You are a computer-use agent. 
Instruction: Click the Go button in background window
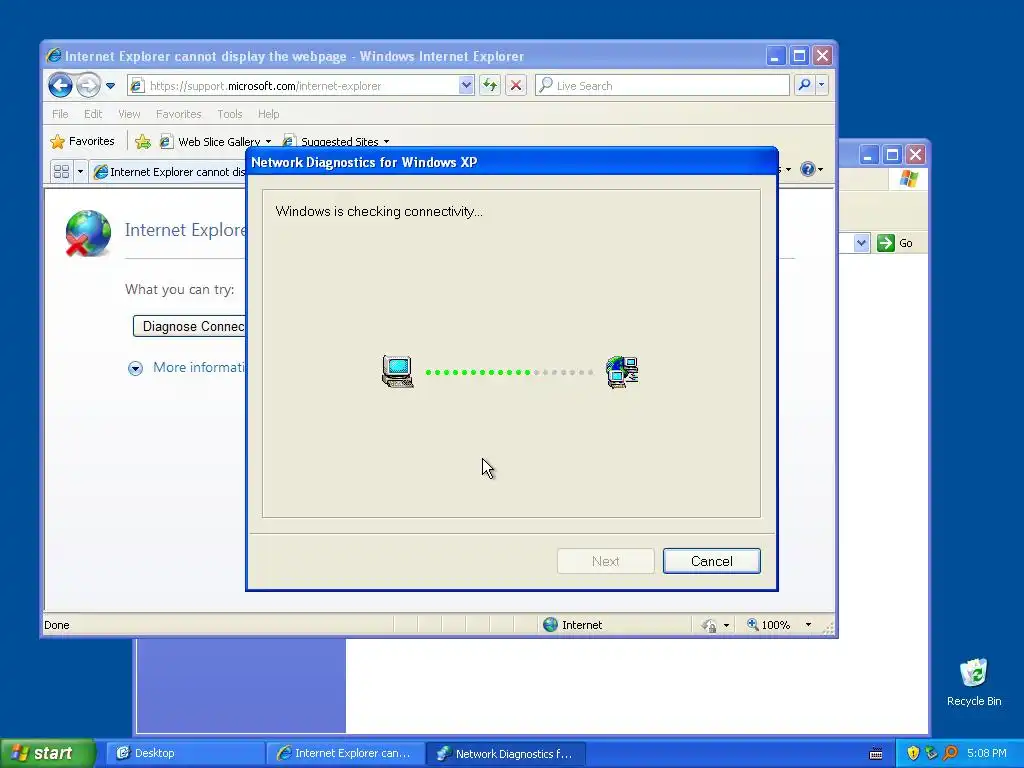[x=895, y=243]
